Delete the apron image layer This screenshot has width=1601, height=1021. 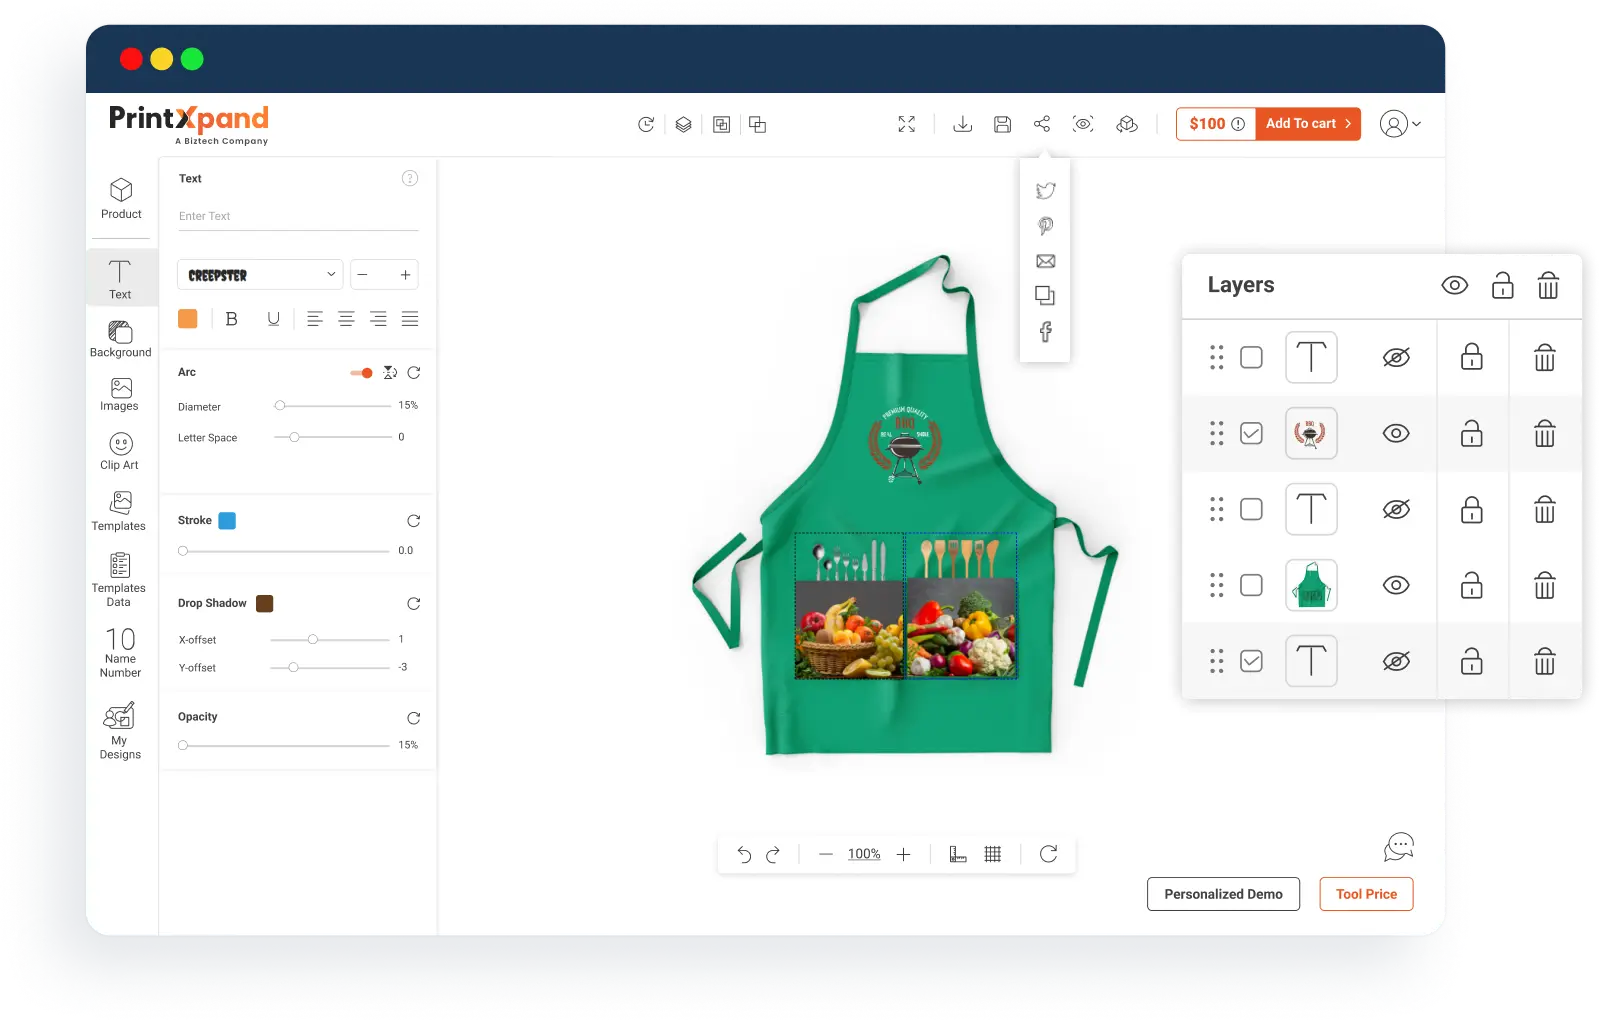coord(1545,585)
